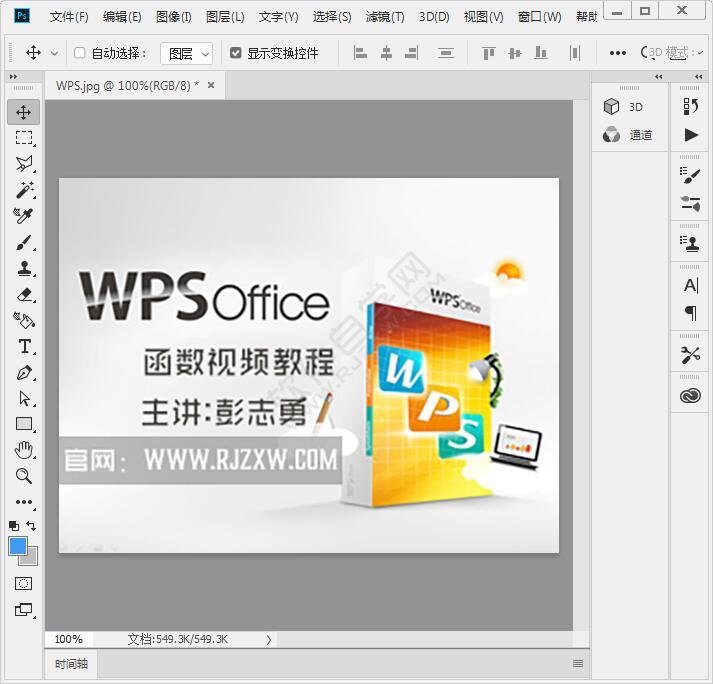Viewport: 713px width, 684px height.
Task: Select the Horizontal Type tool
Action: coord(24,347)
